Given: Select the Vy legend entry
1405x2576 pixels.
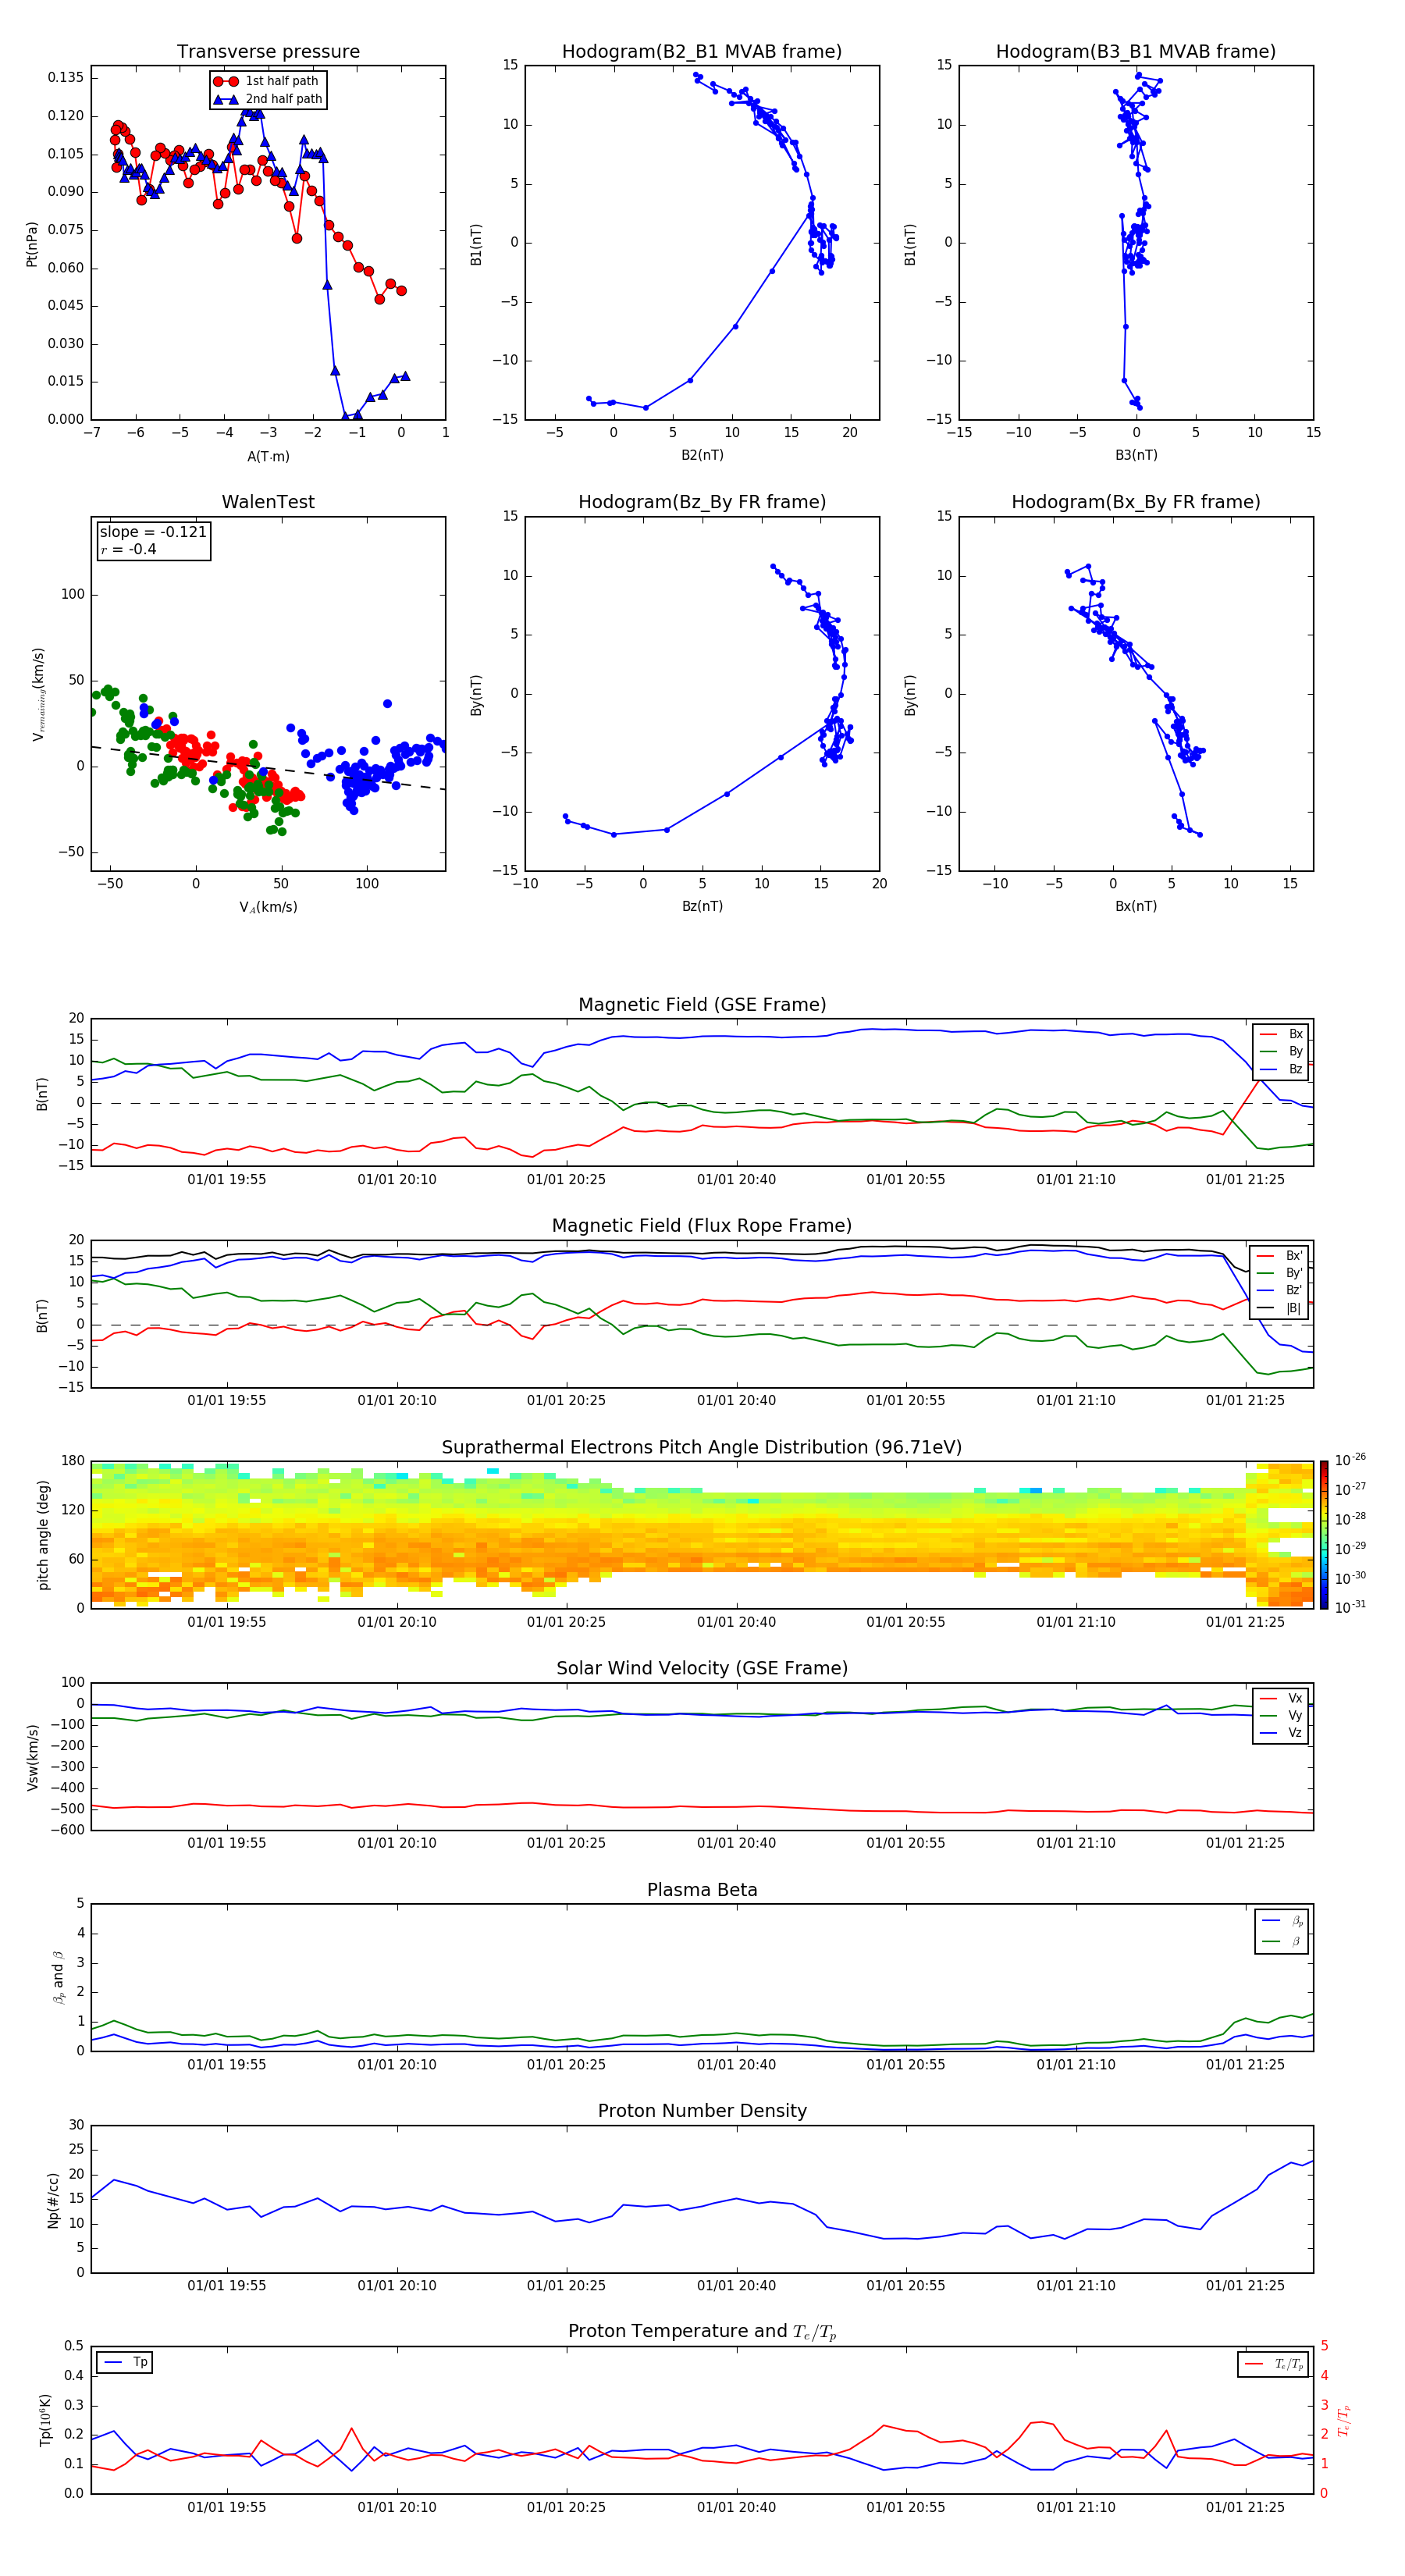Looking at the screenshot, I should coord(1282,1716).
